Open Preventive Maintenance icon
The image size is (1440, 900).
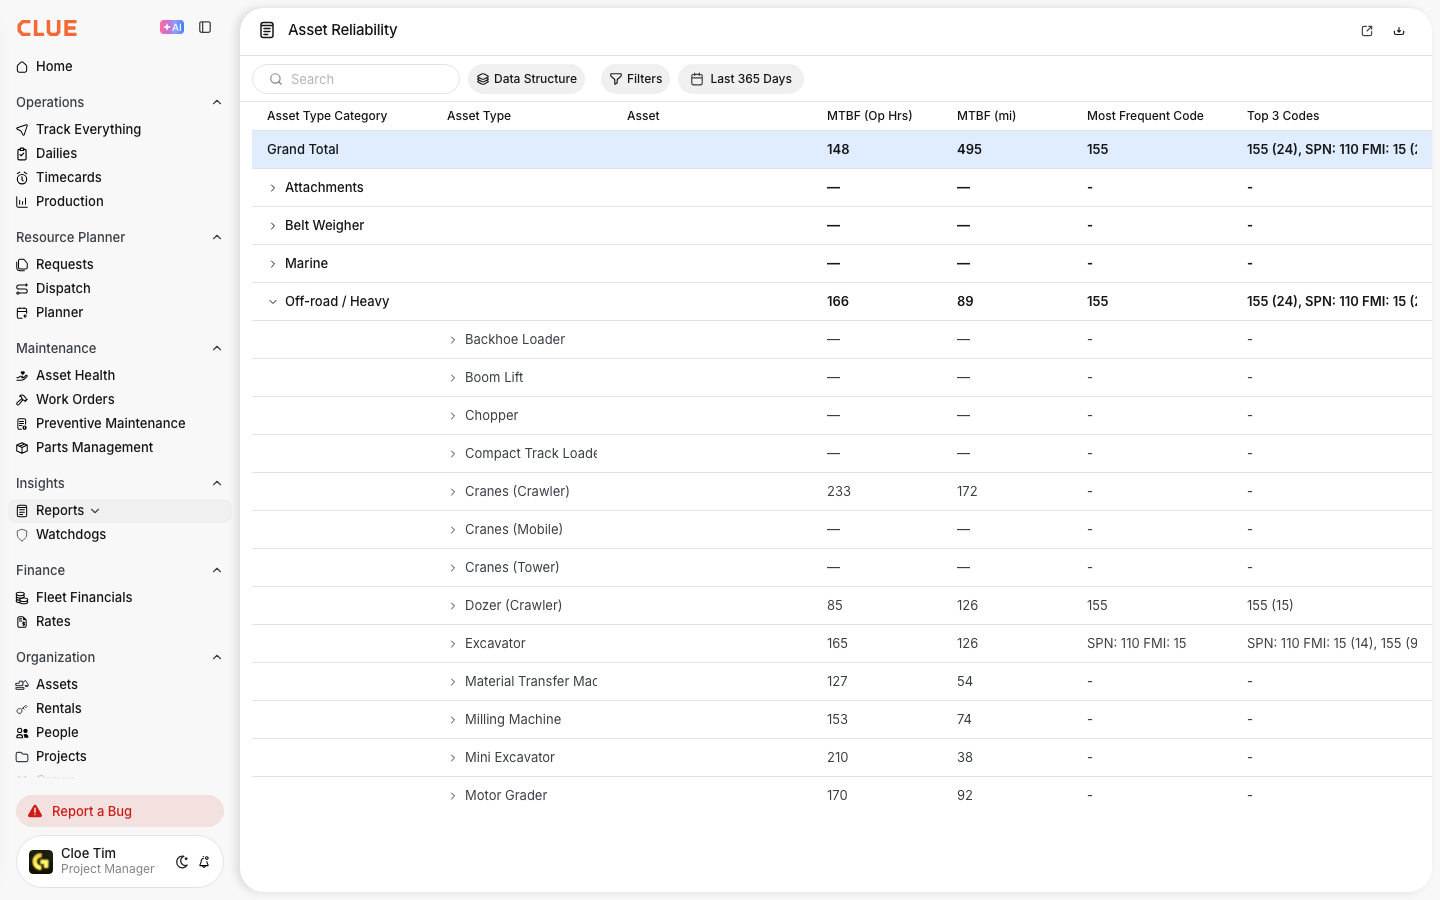click(x=22, y=424)
